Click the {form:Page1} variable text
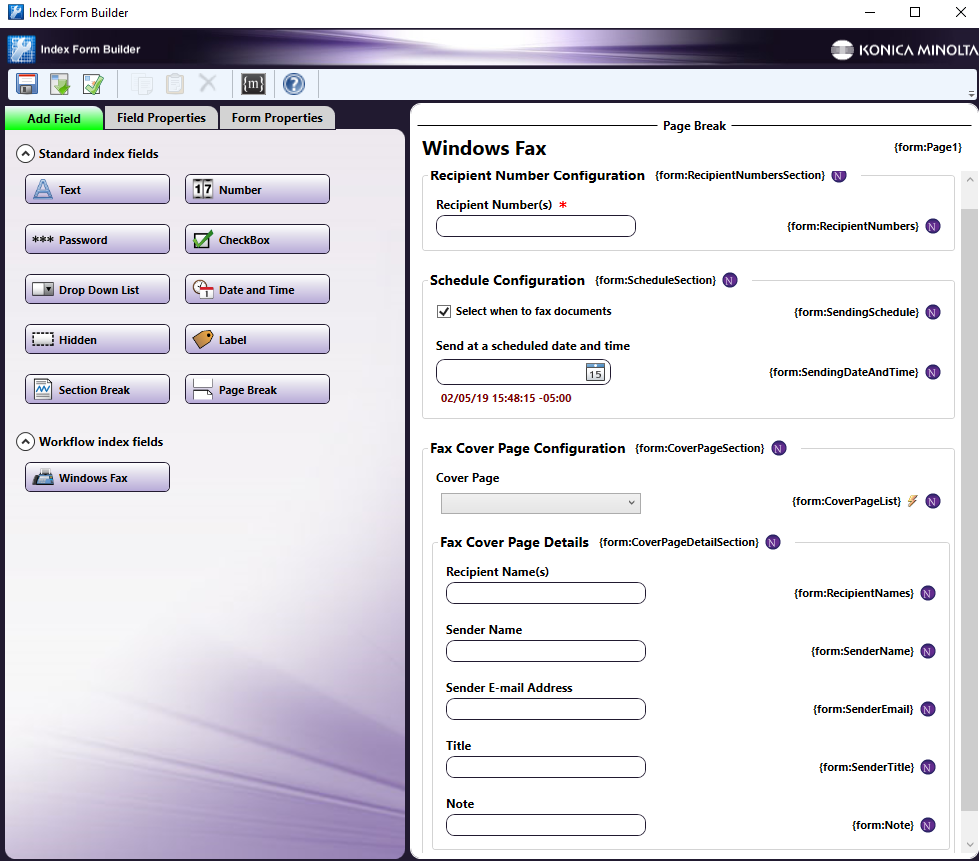The height and width of the screenshot is (861, 979). coord(928,147)
